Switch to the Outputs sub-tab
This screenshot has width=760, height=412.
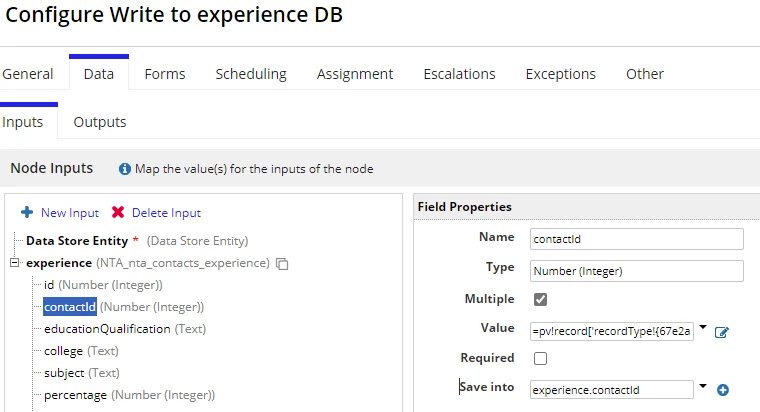(x=100, y=122)
